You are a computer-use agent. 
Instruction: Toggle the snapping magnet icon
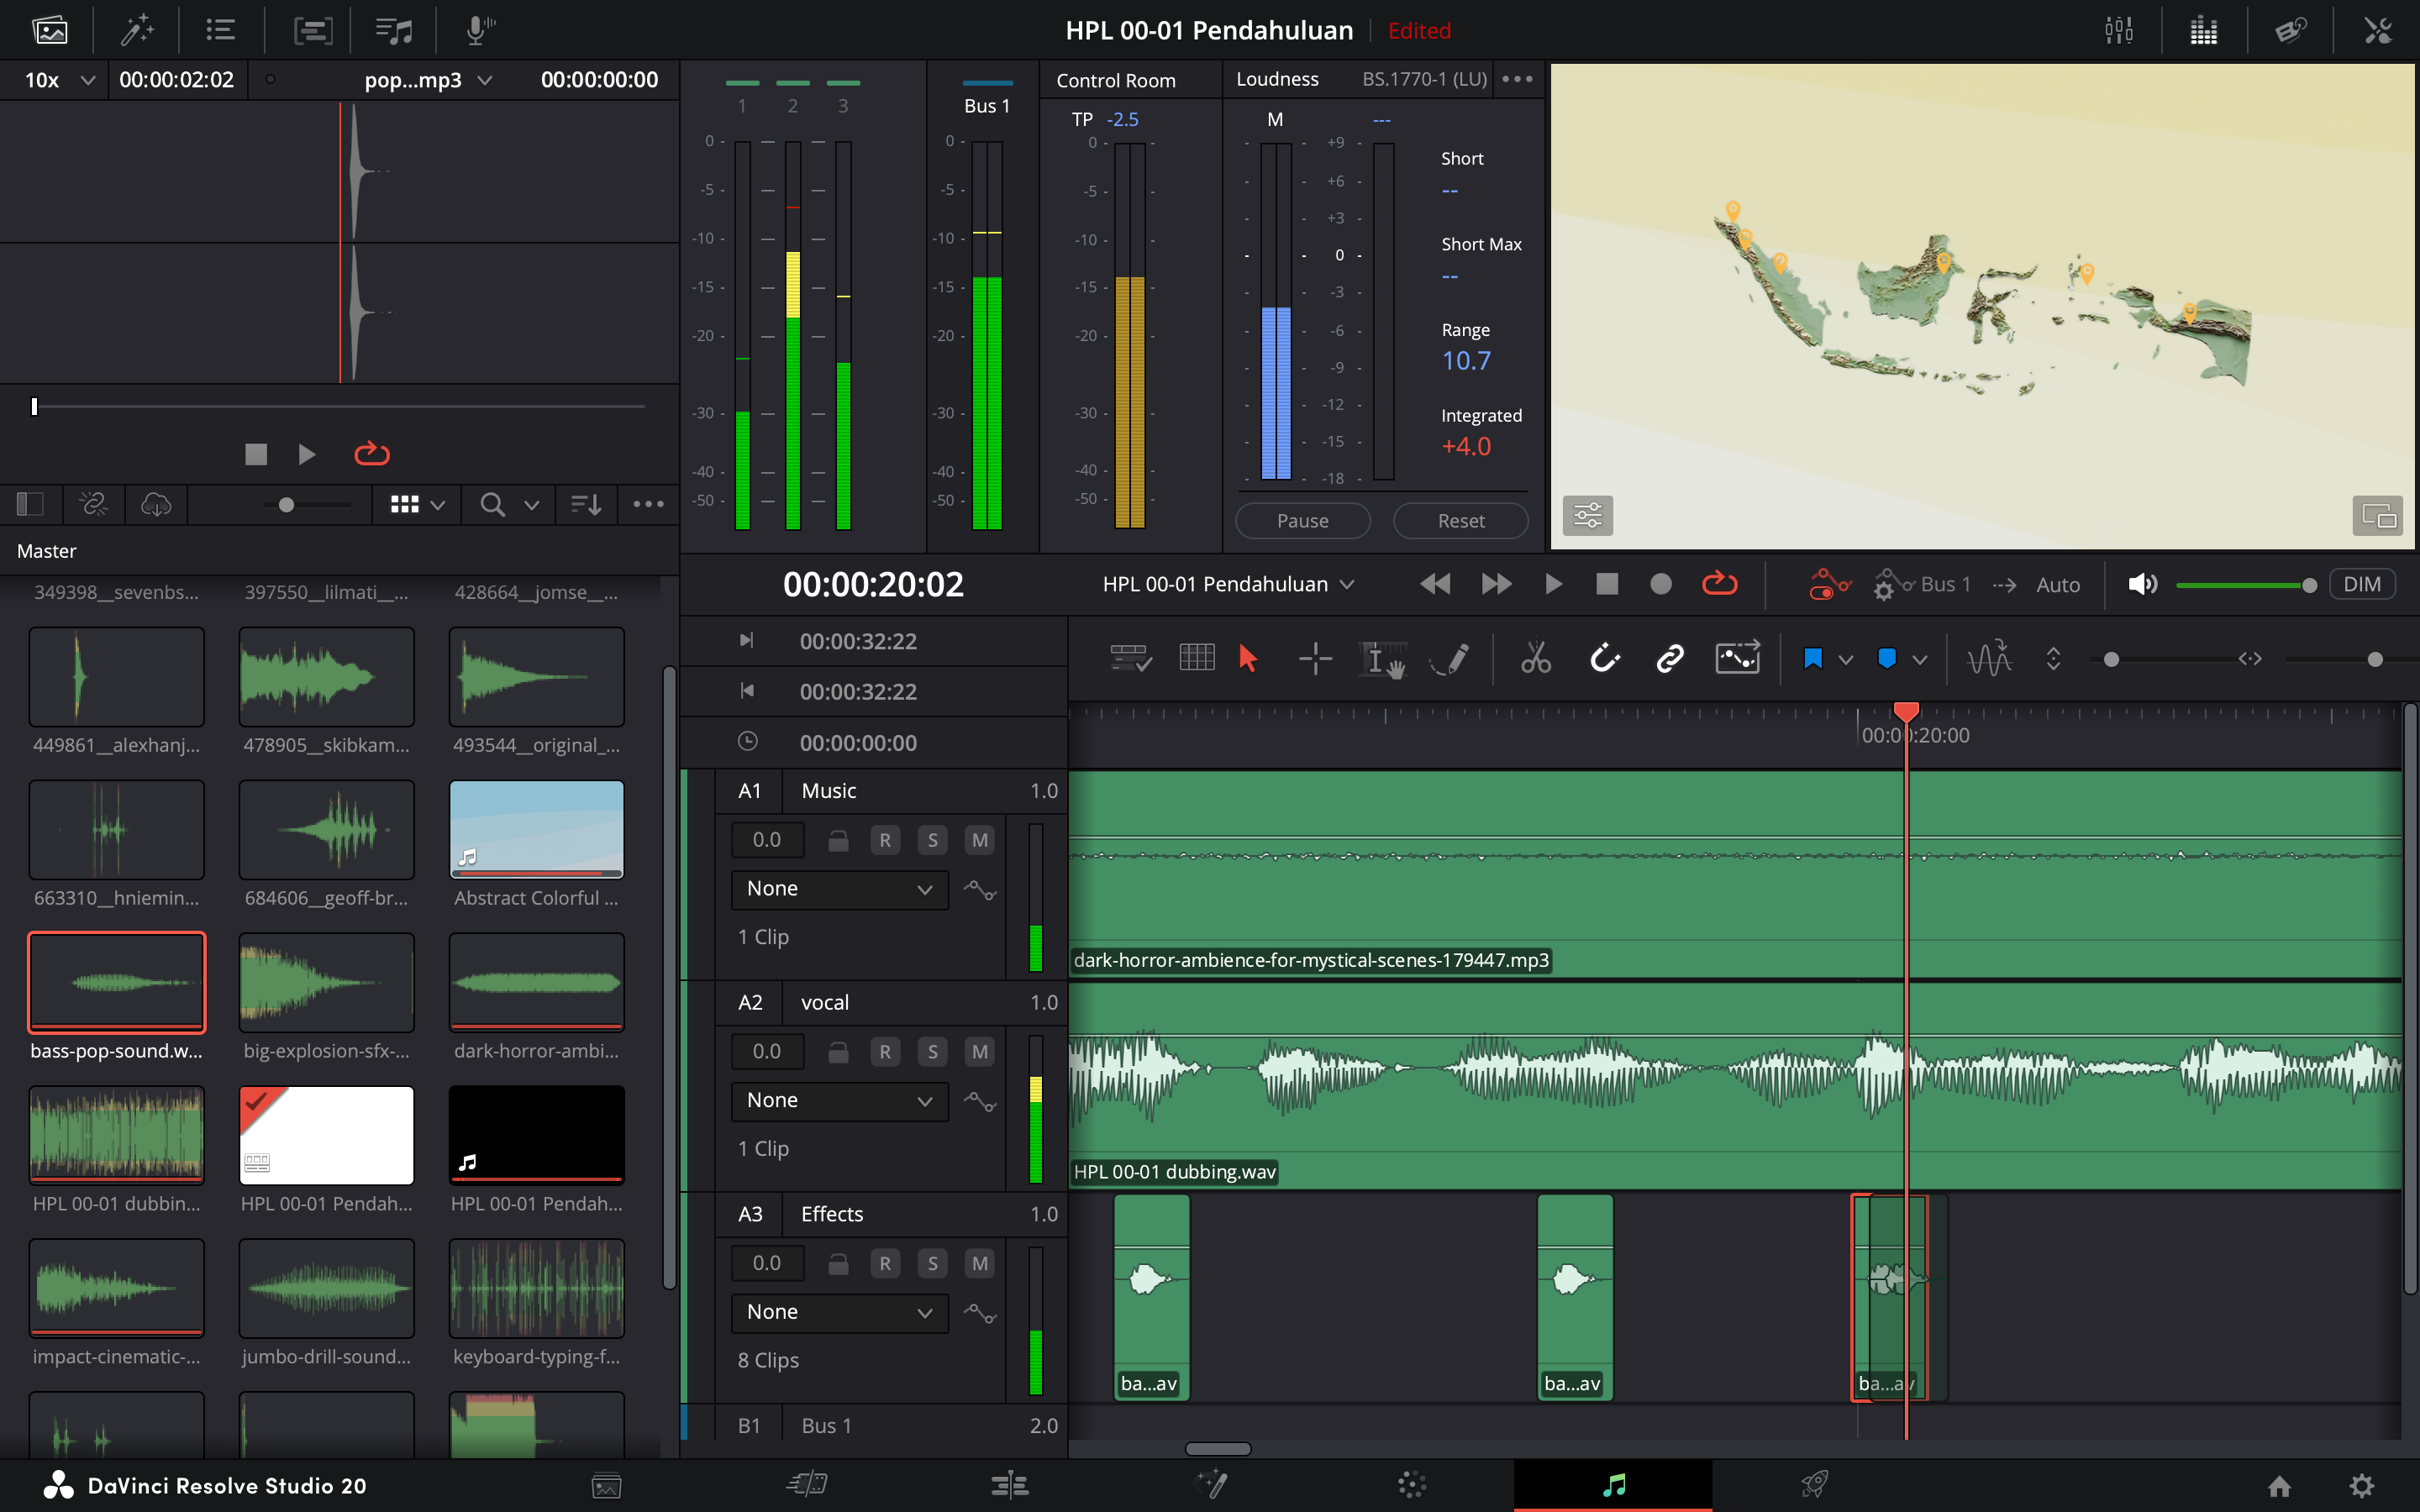click(1604, 659)
